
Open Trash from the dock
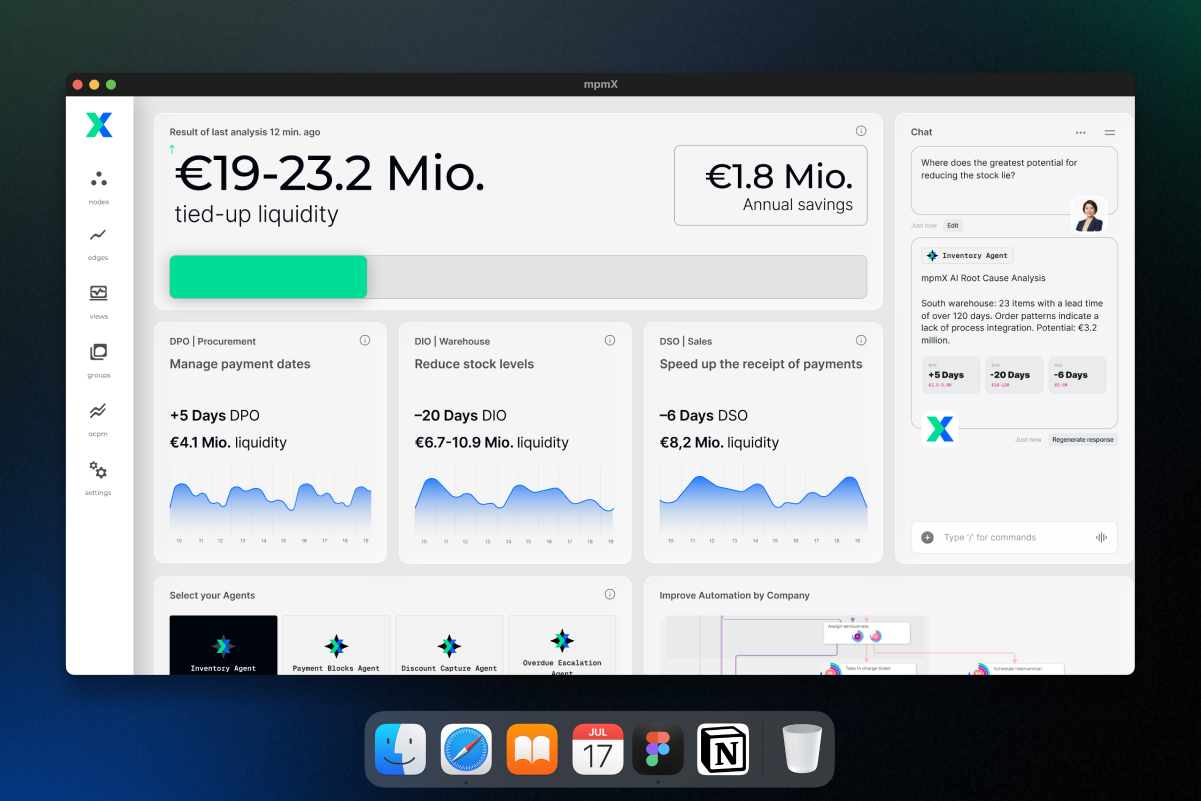click(x=802, y=749)
